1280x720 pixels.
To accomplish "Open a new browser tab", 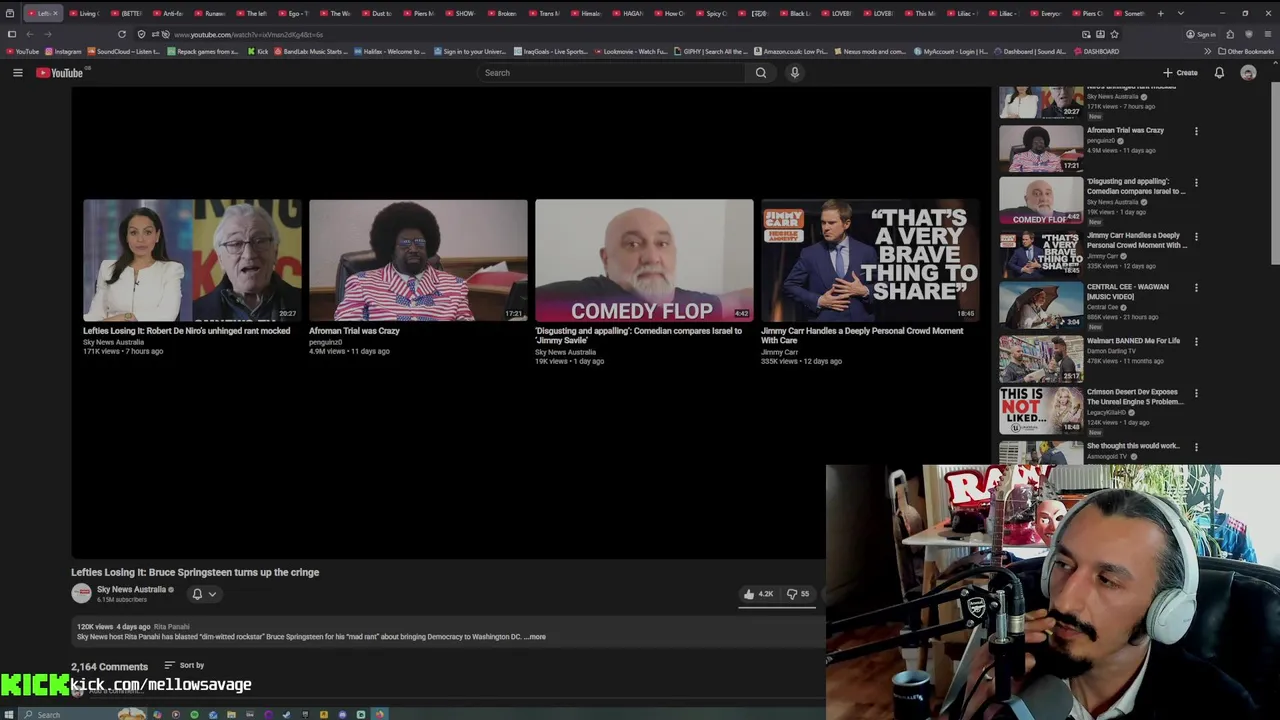I will pos(1160,13).
